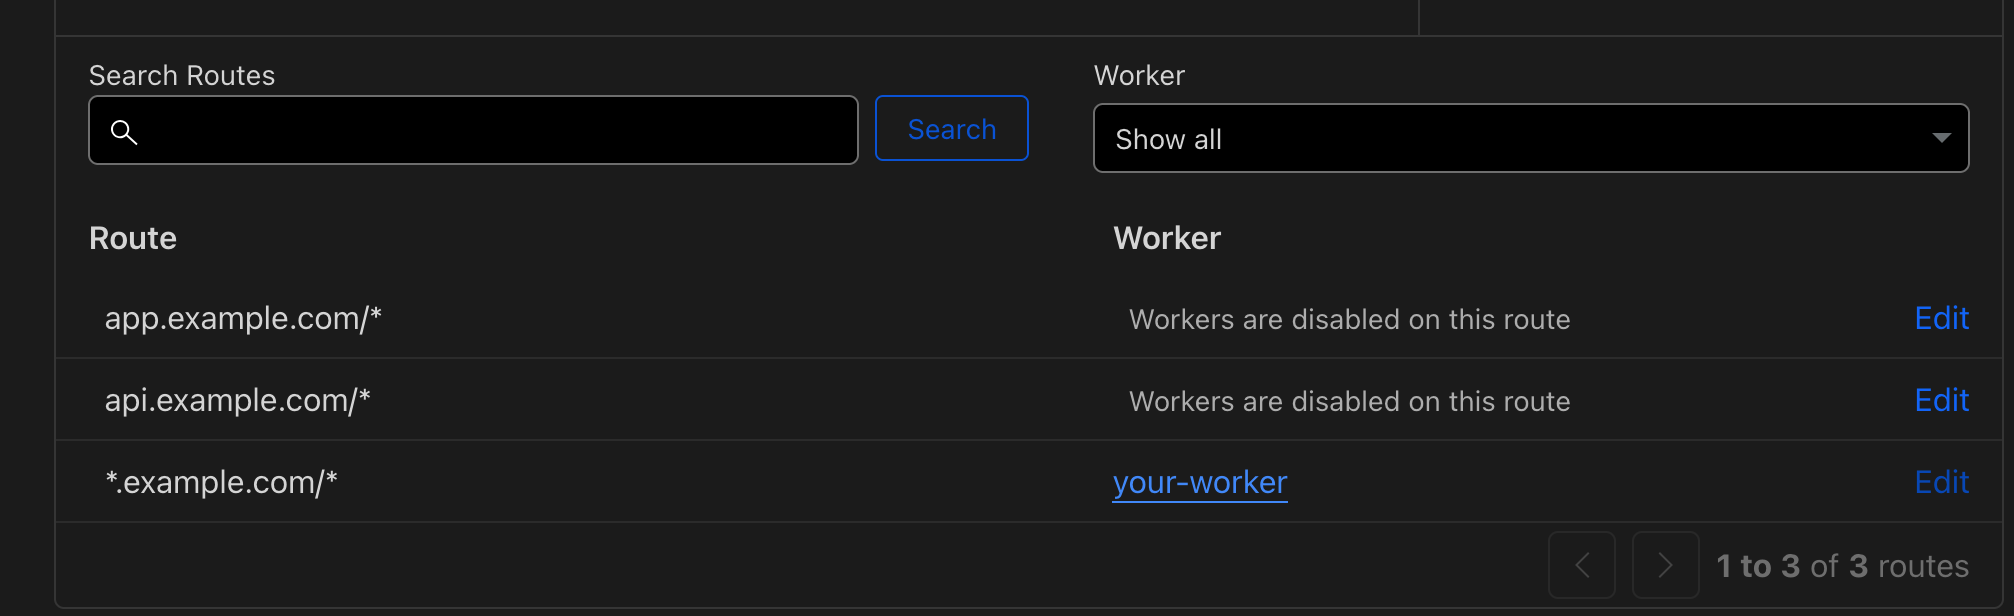This screenshot has height=616, width=2014.
Task: Select the api.example.com/* route text
Action: point(237,400)
